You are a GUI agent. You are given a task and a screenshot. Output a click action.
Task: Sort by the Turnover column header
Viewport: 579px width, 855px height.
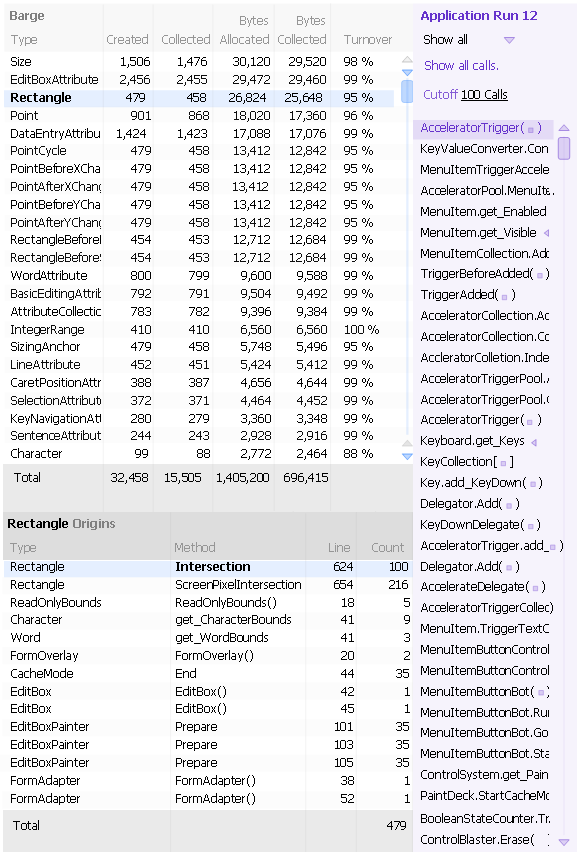tap(367, 40)
